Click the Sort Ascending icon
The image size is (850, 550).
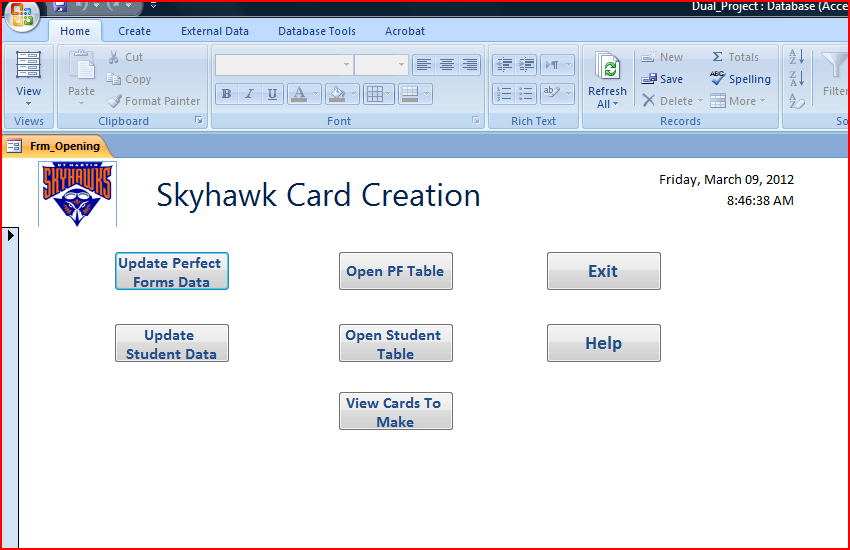(x=797, y=57)
